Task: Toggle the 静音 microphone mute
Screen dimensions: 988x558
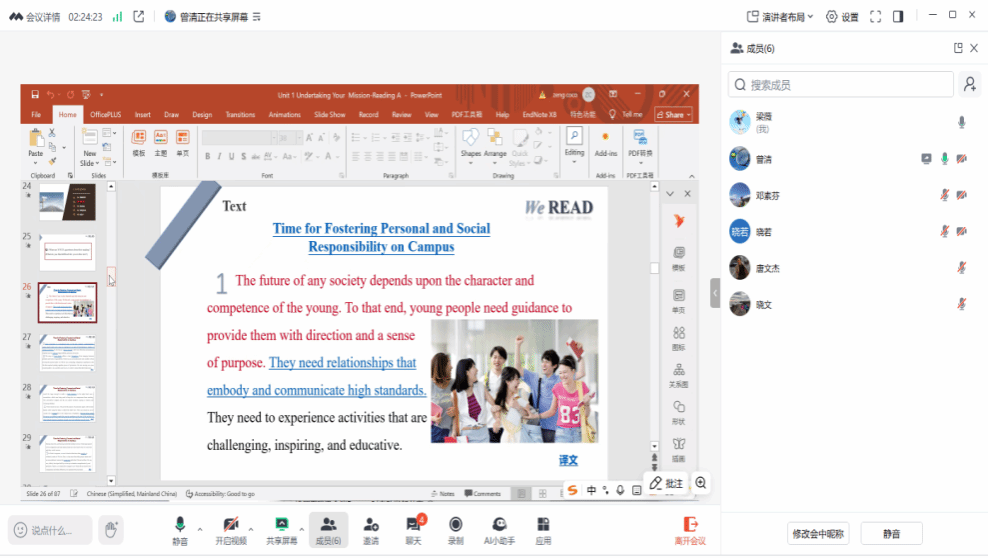Action: pos(180,529)
